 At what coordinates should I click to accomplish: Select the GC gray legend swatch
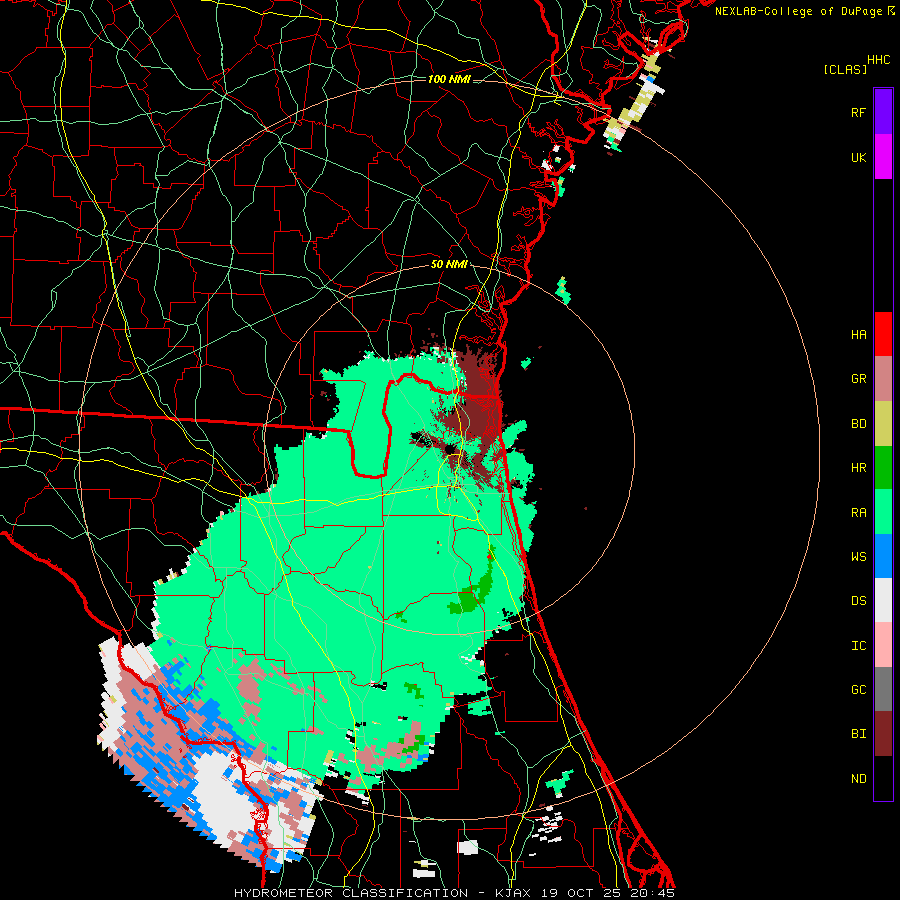click(883, 689)
